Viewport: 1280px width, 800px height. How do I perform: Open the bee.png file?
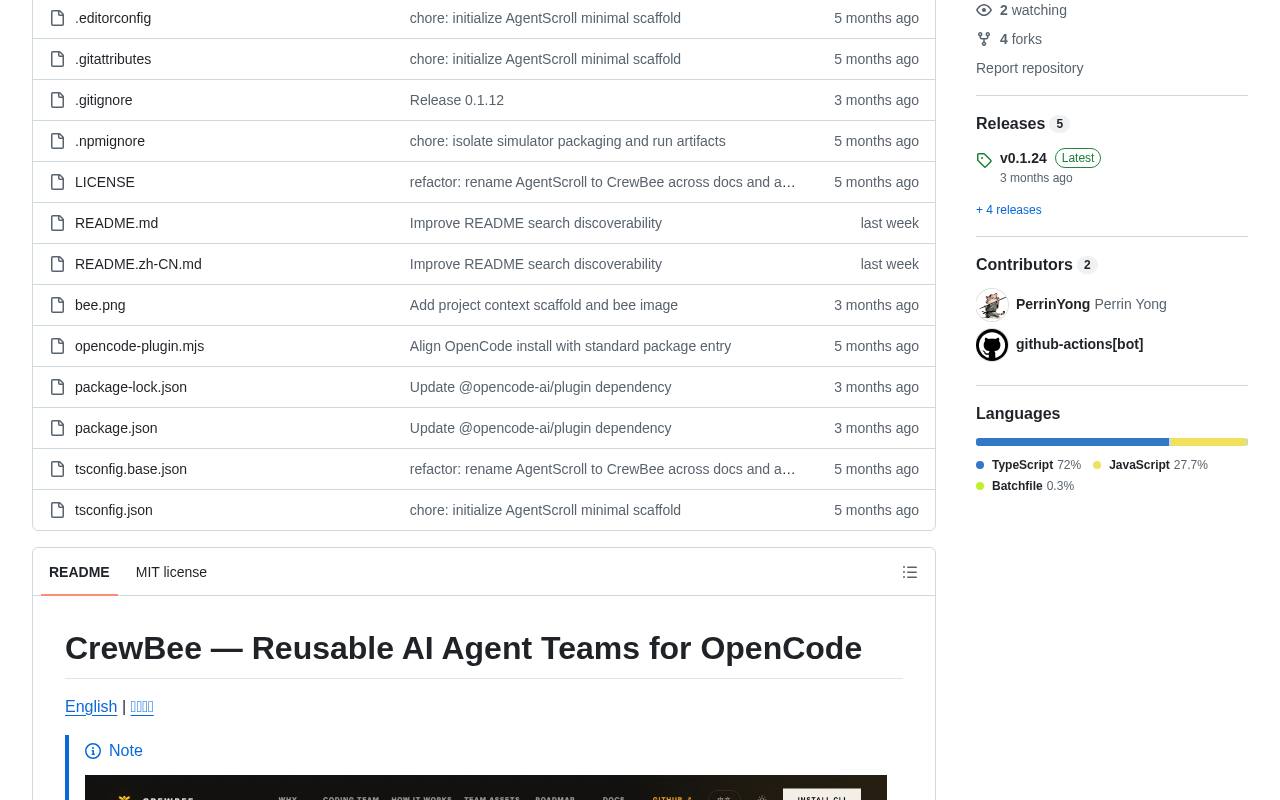click(x=100, y=305)
